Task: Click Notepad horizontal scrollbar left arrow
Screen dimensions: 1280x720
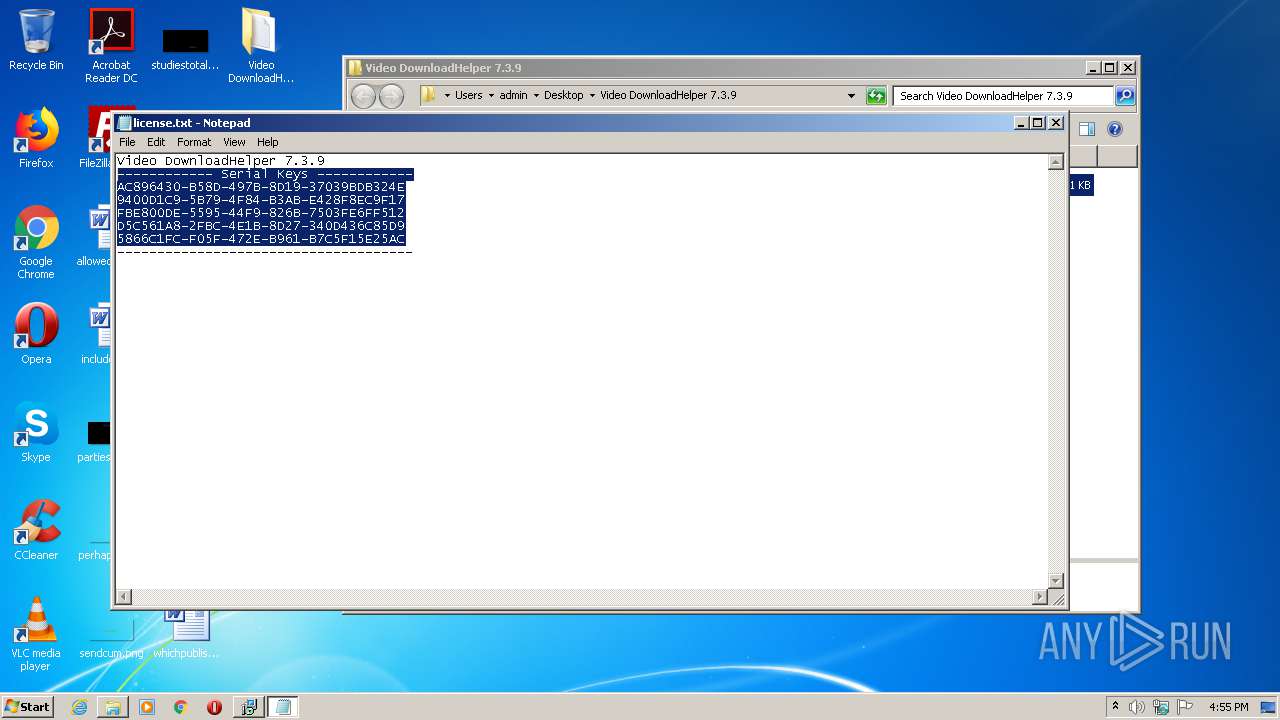Action: pos(124,597)
